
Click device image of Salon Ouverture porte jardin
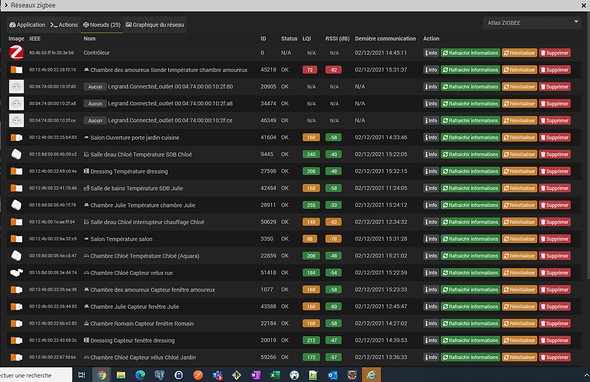pyautogui.click(x=16, y=137)
